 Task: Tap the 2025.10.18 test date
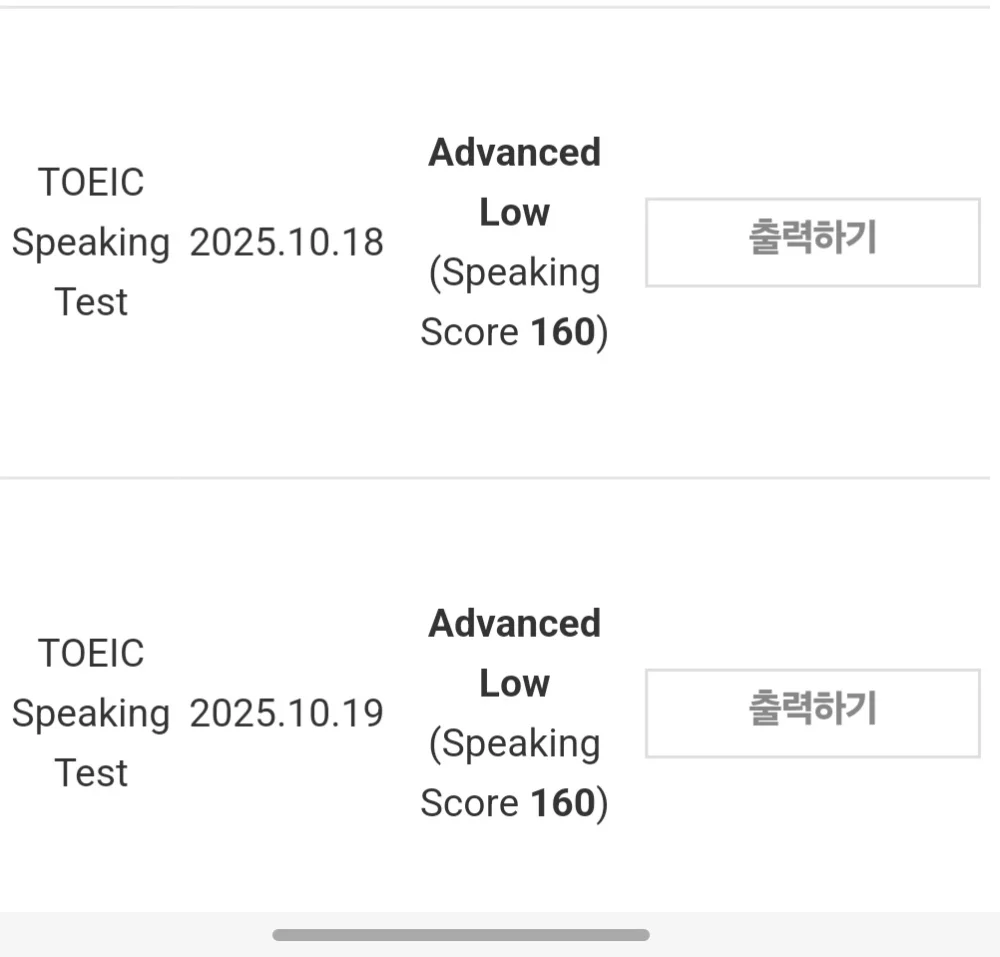point(286,242)
